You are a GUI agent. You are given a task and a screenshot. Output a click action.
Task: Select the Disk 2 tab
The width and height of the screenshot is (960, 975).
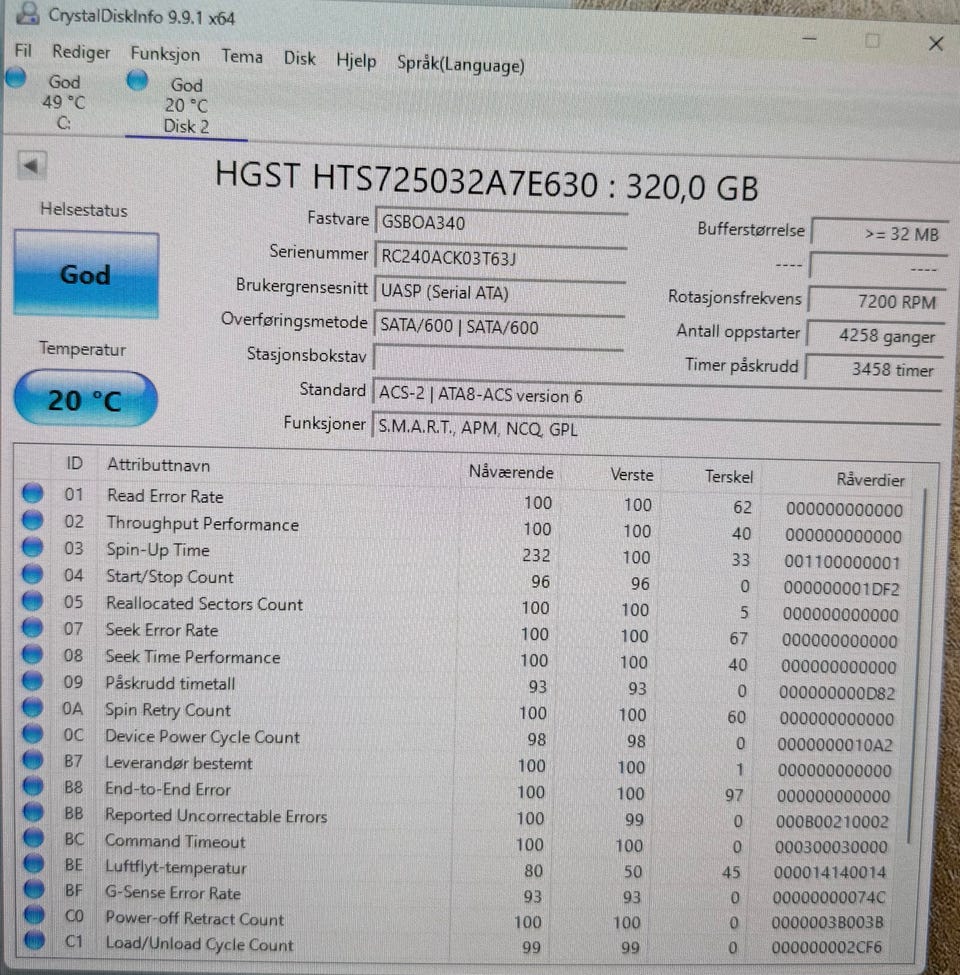[186, 105]
